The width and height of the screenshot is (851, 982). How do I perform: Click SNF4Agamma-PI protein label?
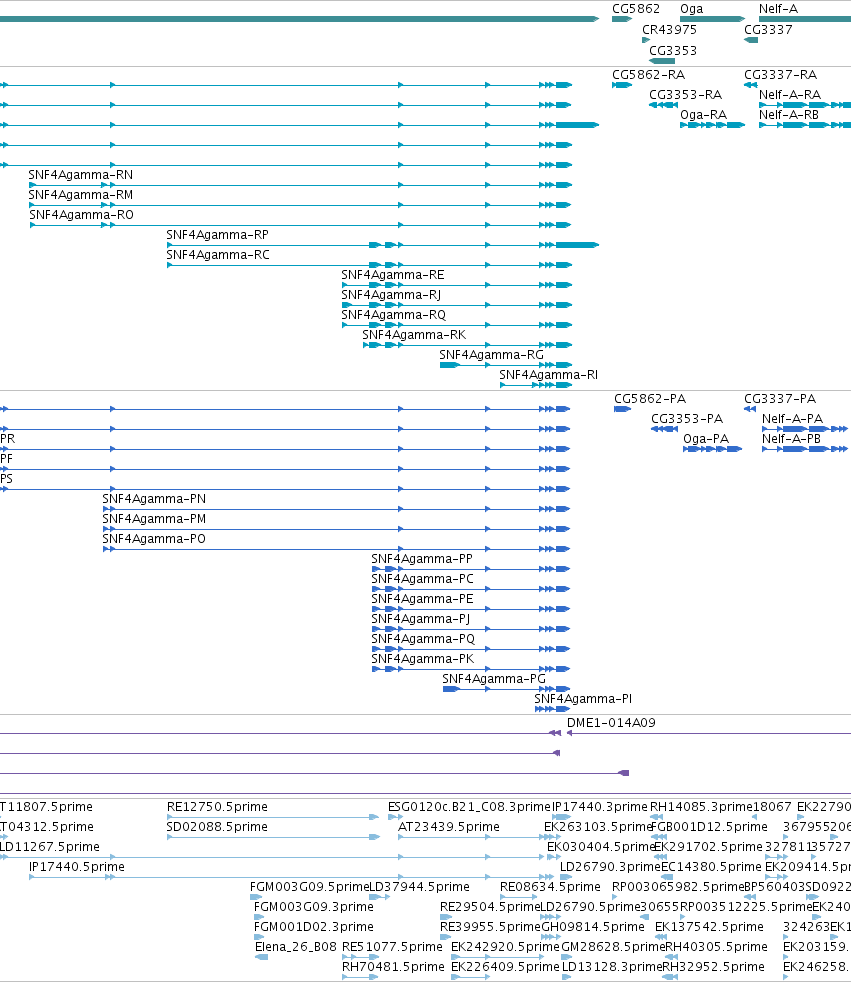(583, 700)
